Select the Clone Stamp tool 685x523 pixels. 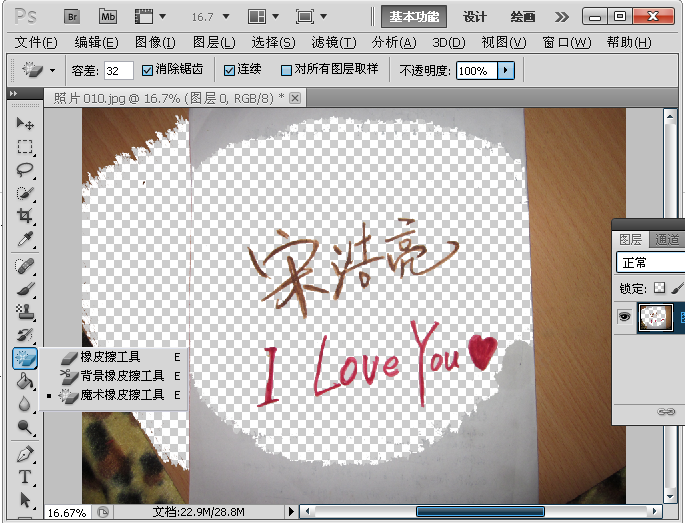[x=25, y=311]
